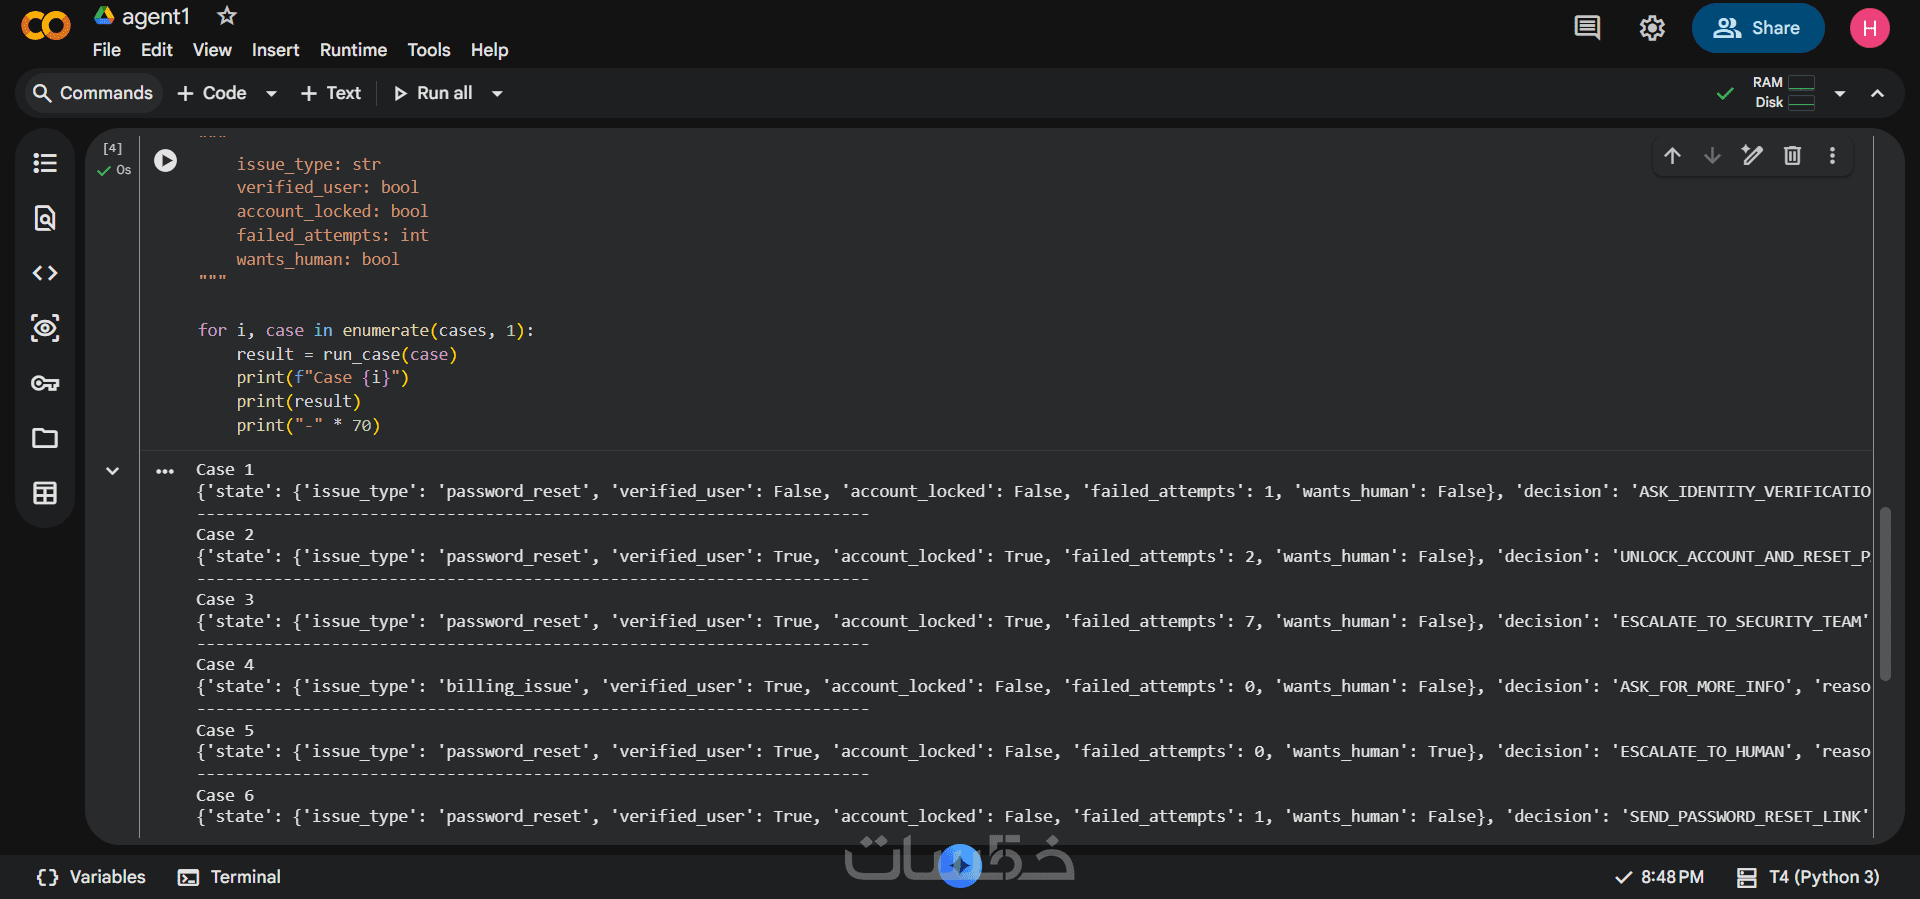Open the Find and replace sidebar icon

[45, 218]
